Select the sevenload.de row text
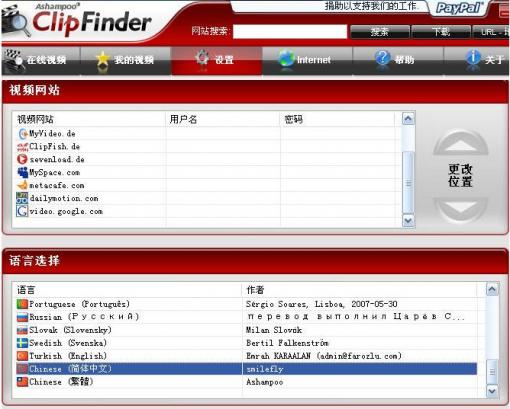The image size is (510, 409). click(57, 159)
